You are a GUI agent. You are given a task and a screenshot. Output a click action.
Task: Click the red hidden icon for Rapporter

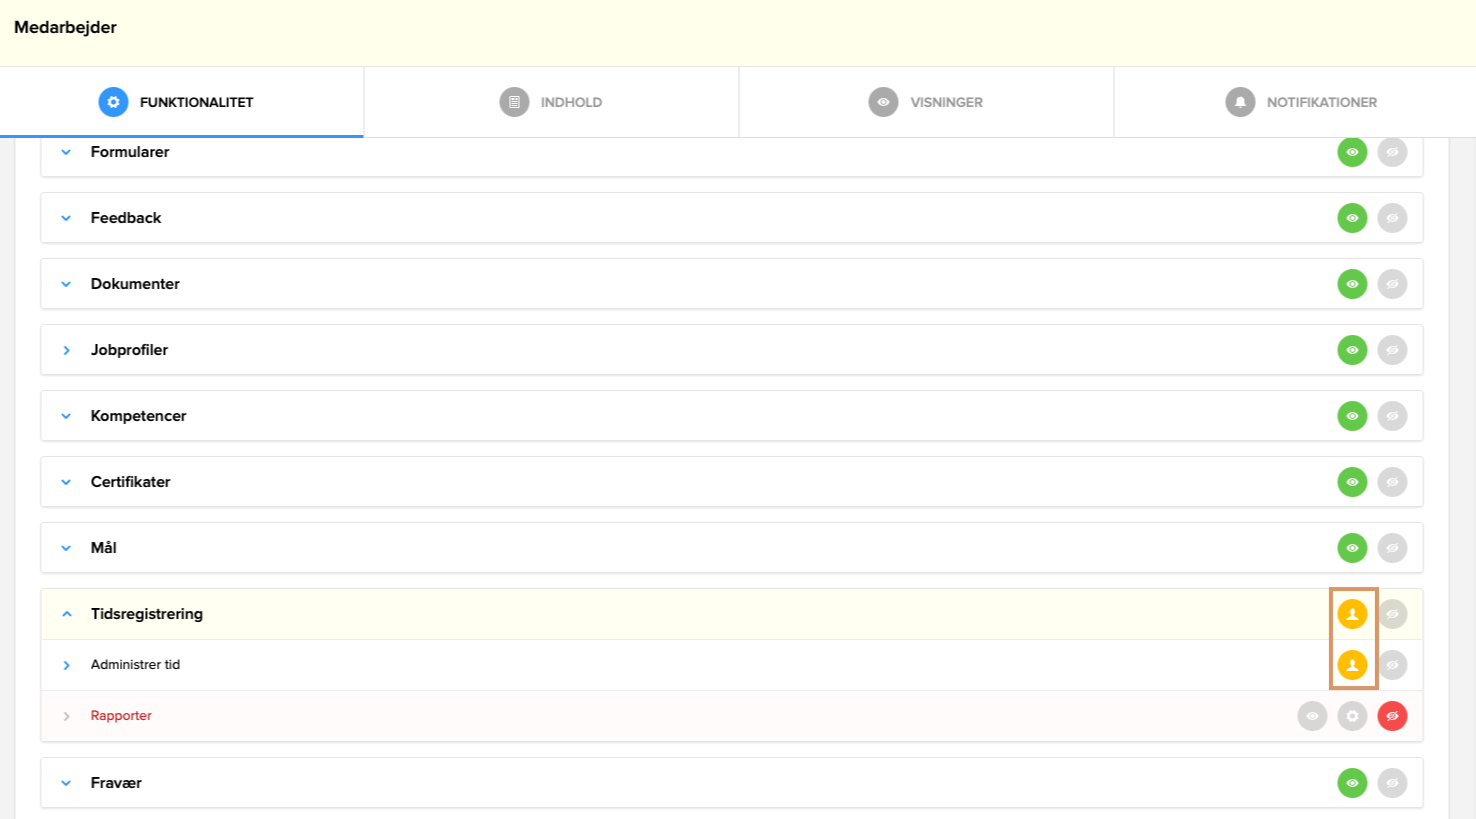1392,716
